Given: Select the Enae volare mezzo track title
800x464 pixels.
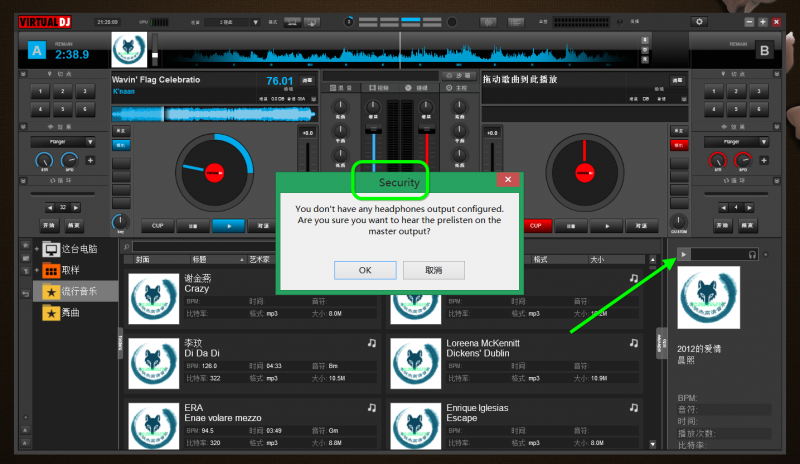Looking at the screenshot, I should [223, 418].
